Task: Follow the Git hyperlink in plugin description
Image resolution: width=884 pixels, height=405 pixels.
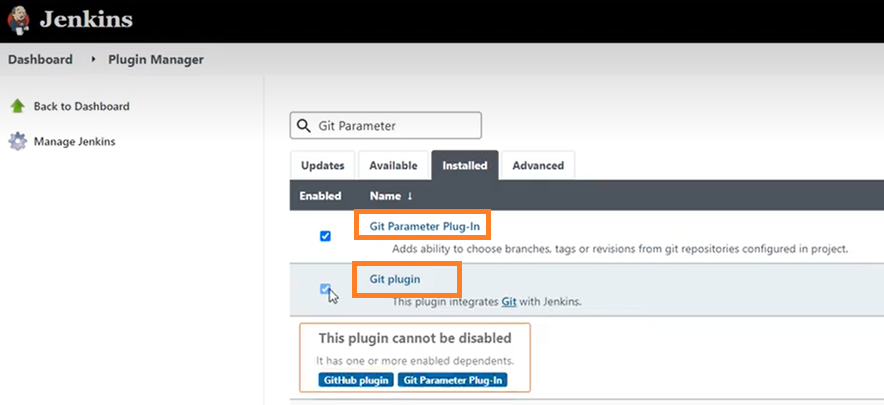Action: (509, 301)
